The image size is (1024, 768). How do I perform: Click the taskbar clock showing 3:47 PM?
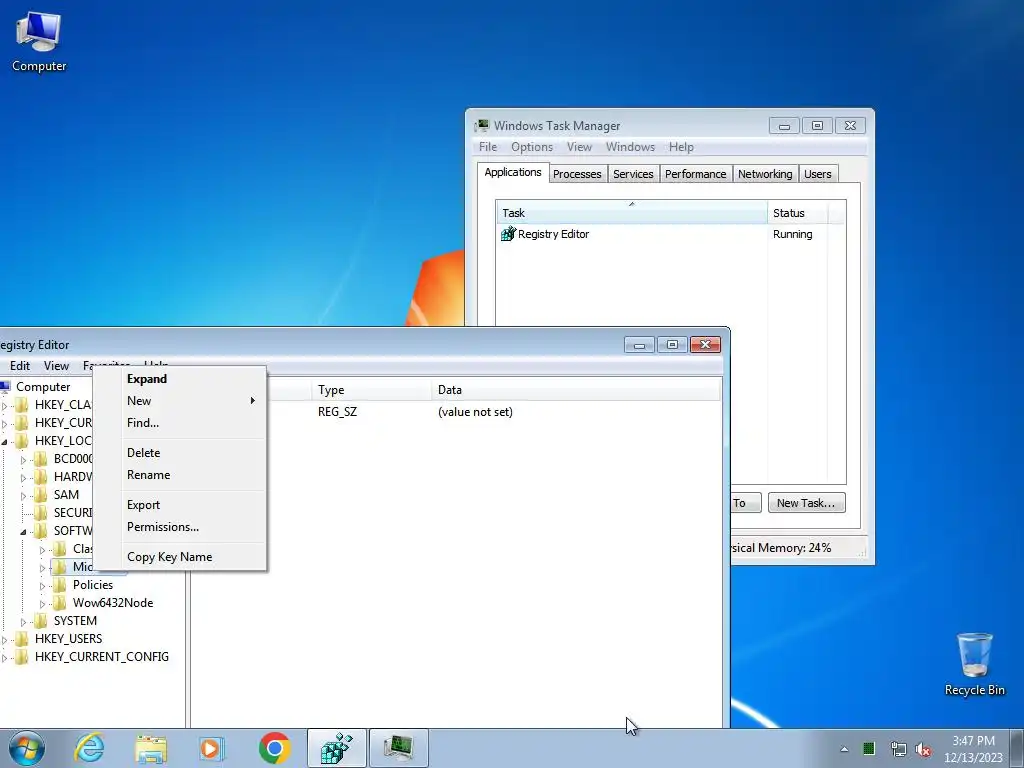click(x=973, y=749)
